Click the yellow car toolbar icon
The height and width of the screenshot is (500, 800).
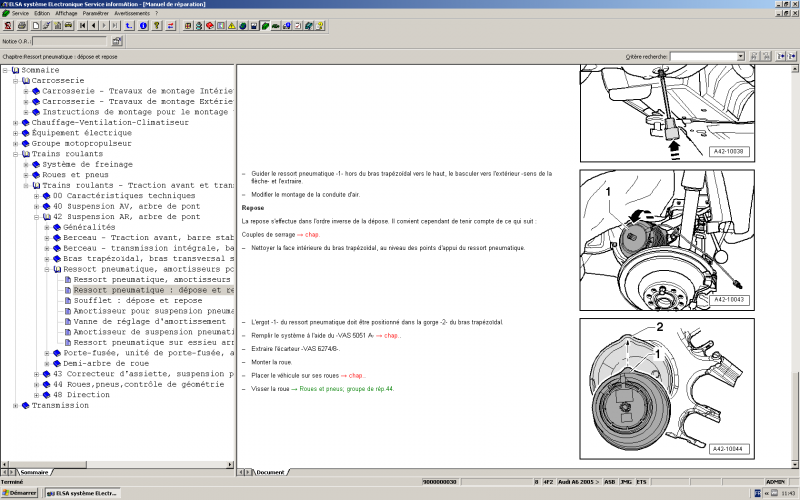point(68,26)
